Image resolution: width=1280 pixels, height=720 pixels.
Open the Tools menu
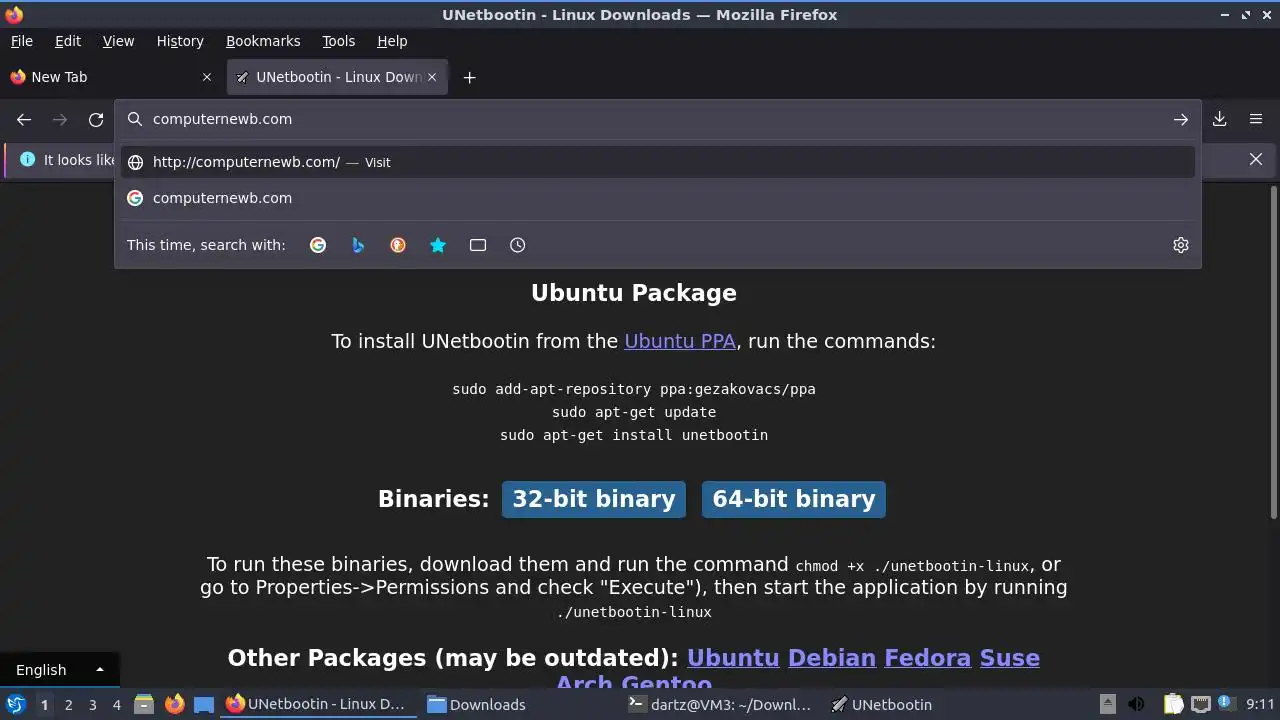point(339,41)
